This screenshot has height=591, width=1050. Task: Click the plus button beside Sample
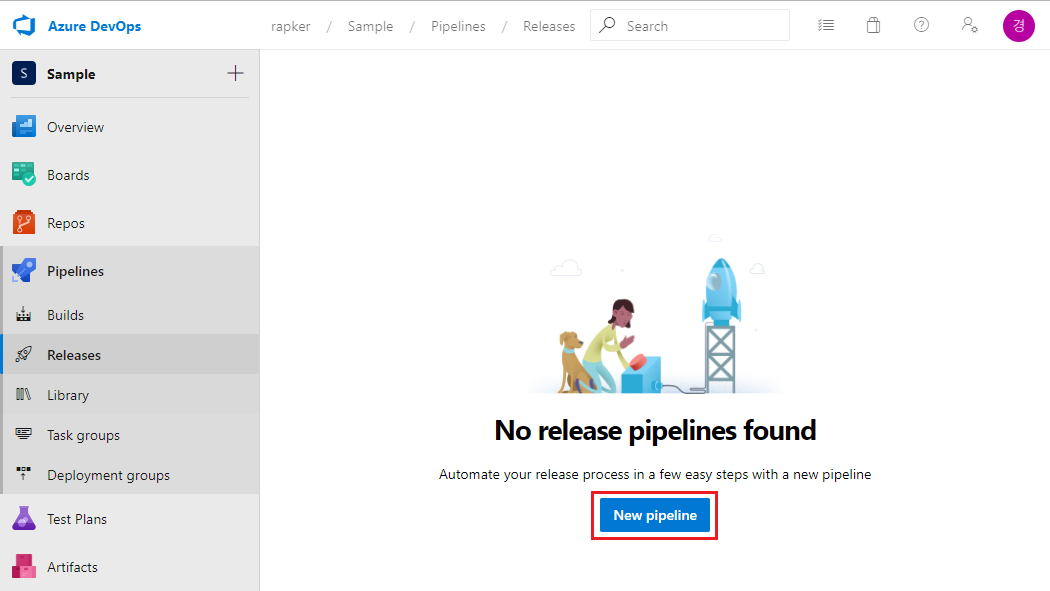click(235, 73)
